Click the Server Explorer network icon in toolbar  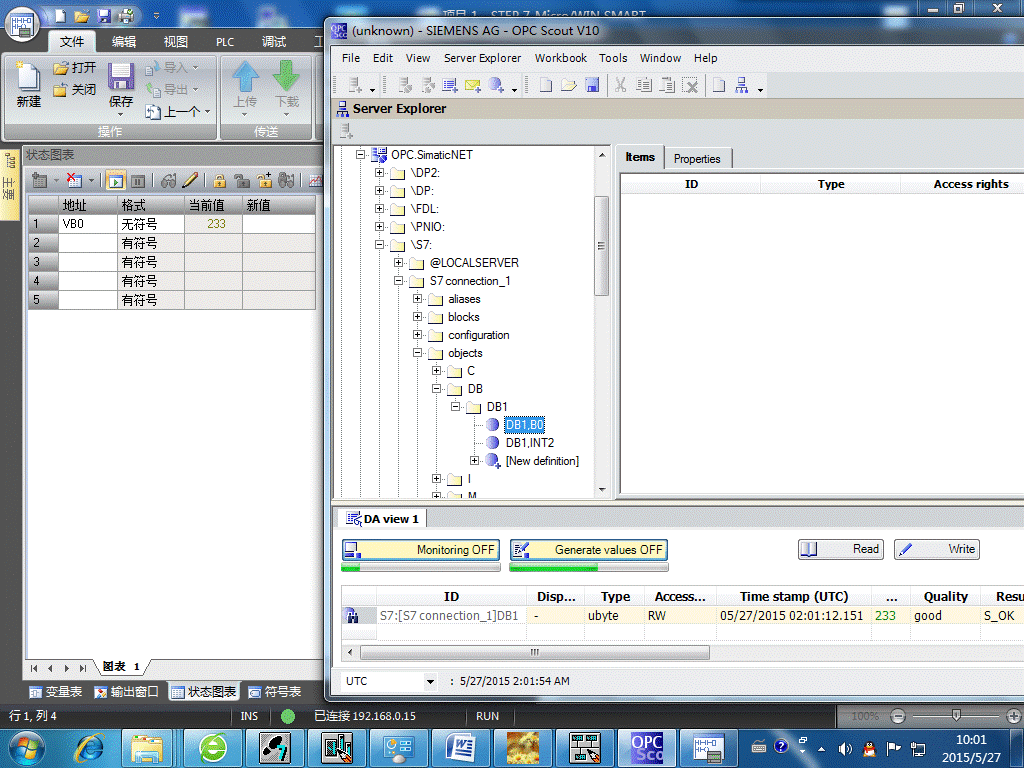coord(741,85)
